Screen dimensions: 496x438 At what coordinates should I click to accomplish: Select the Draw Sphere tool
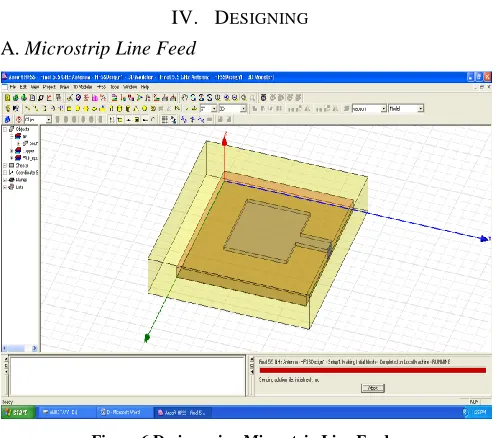click(x=144, y=109)
